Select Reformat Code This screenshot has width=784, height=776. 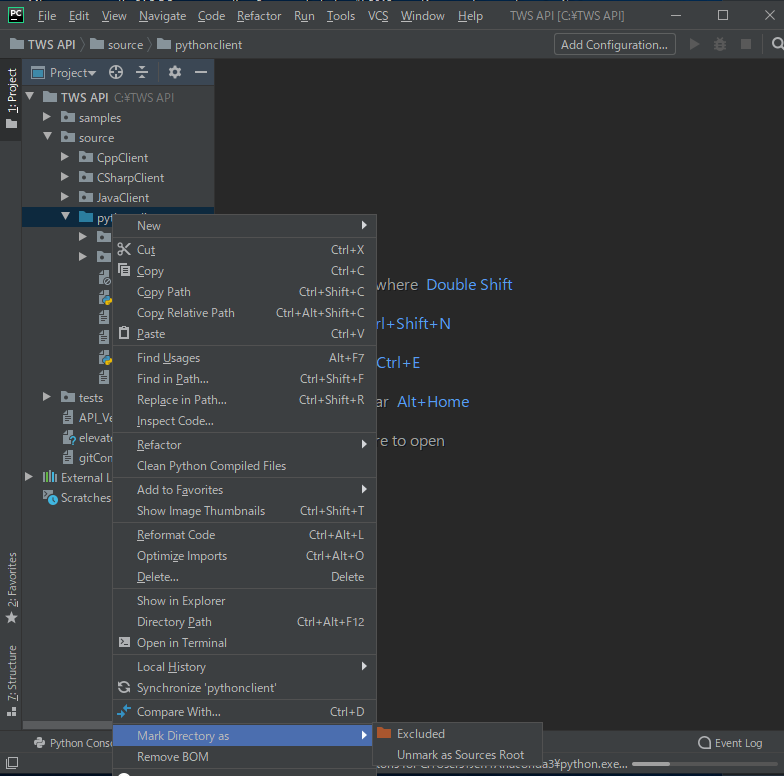244,534
